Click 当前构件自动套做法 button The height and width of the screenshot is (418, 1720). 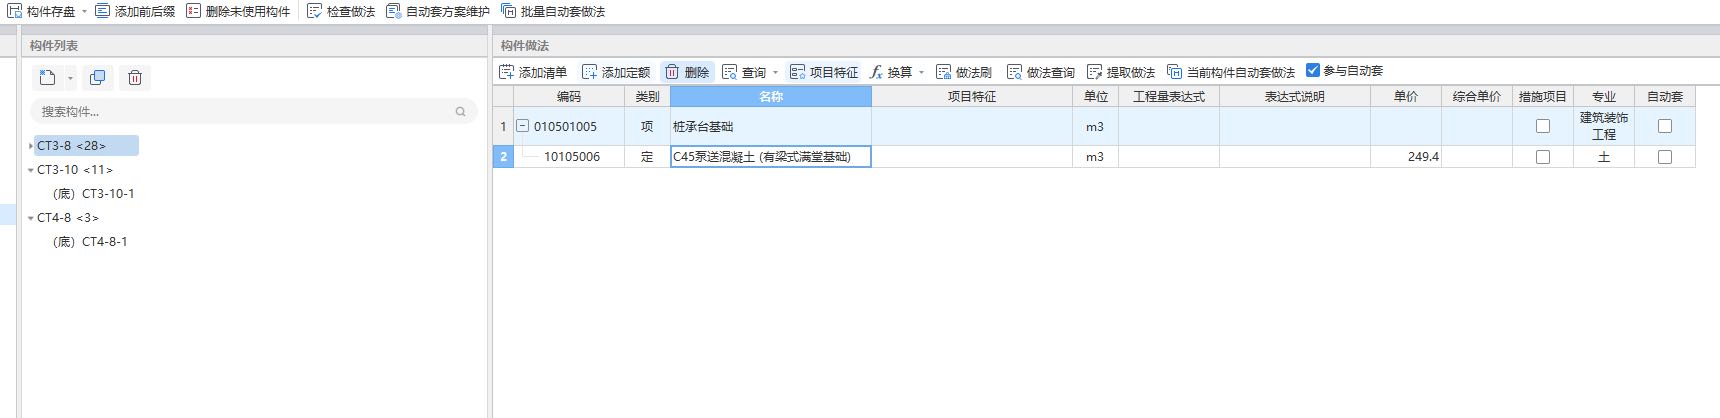tap(1231, 72)
